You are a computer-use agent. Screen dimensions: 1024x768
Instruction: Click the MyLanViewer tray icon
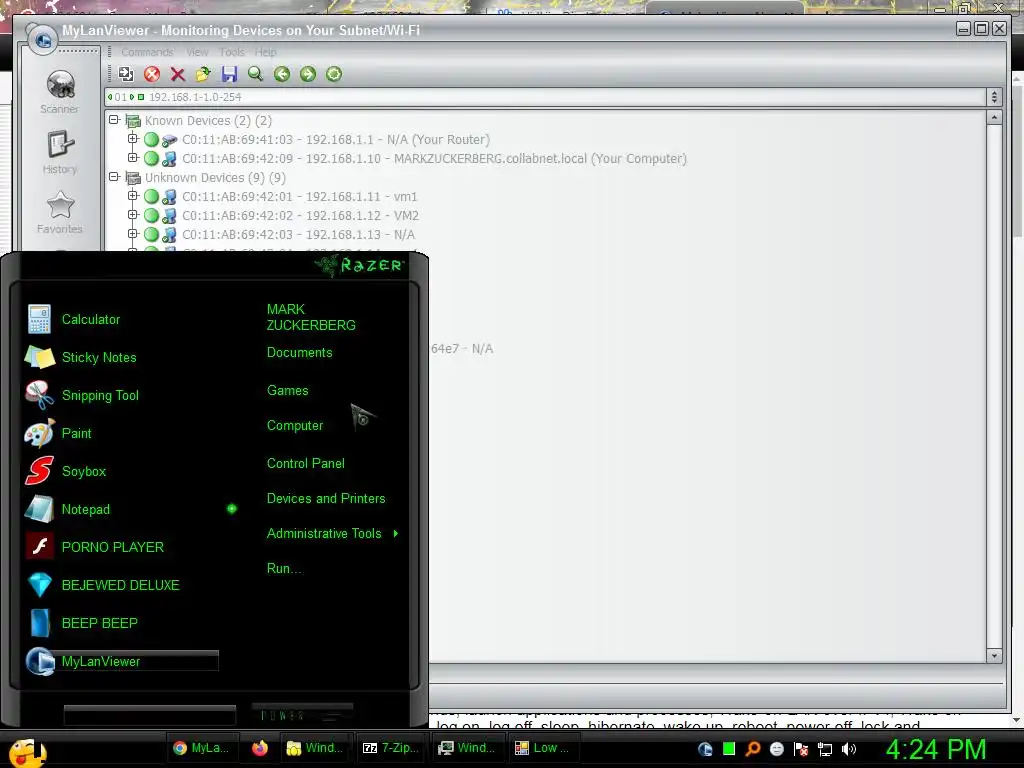click(705, 749)
